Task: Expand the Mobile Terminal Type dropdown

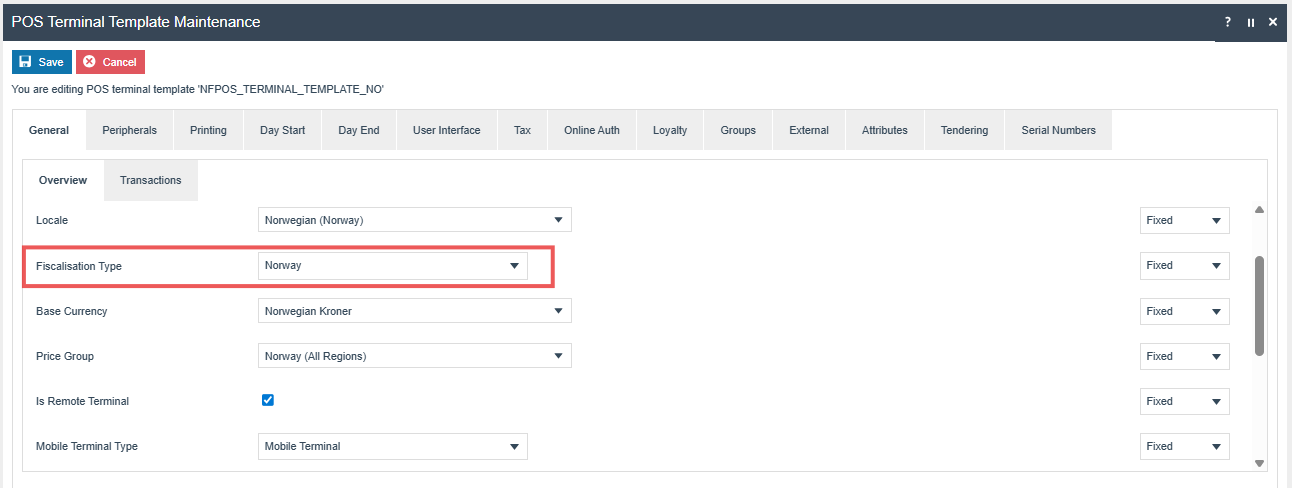Action: (393, 446)
